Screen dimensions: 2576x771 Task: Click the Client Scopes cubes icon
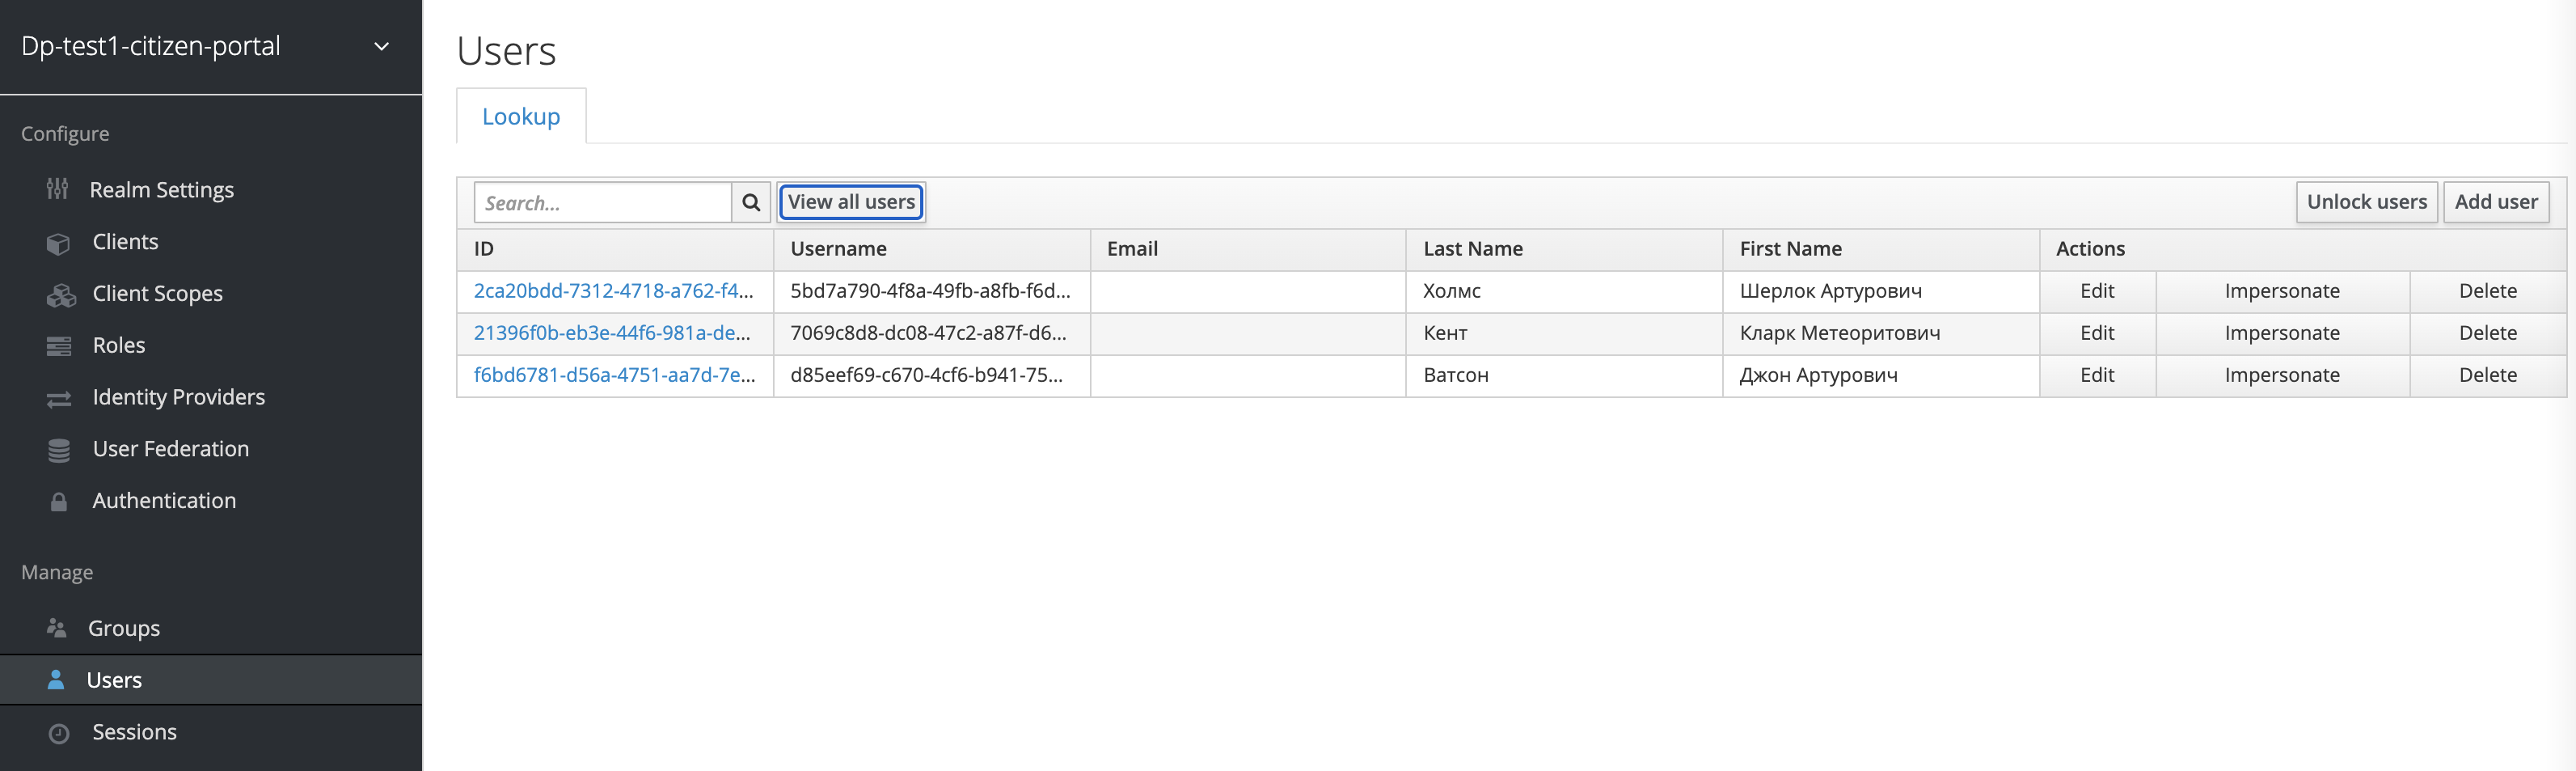61,295
